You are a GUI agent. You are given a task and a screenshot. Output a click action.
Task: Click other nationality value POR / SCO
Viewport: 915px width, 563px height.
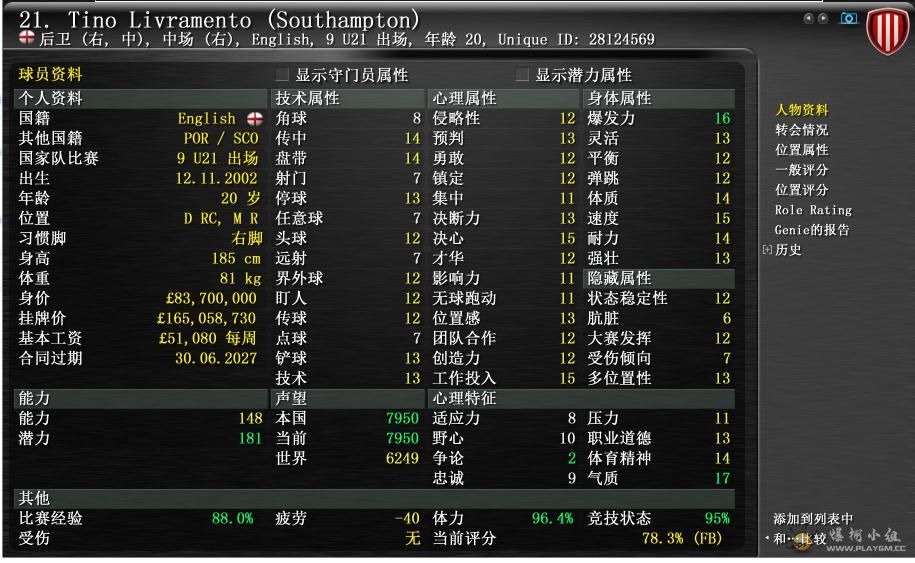[221, 138]
